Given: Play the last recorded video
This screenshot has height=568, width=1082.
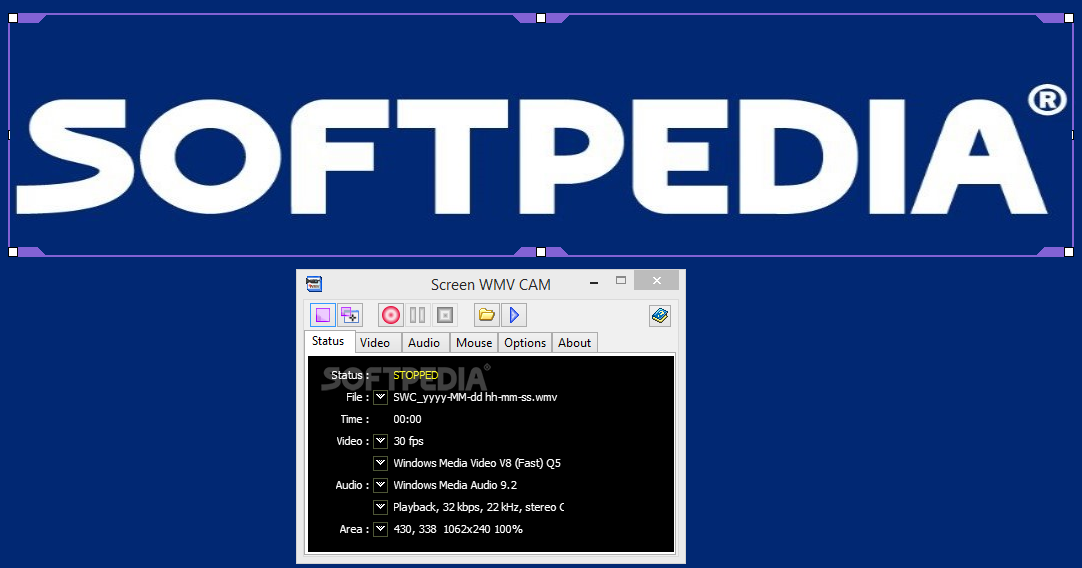Looking at the screenshot, I should pyautogui.click(x=514, y=315).
